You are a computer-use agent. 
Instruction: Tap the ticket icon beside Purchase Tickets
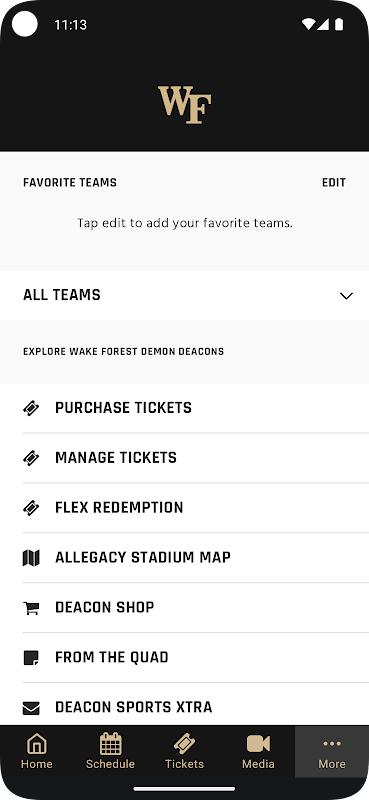pos(31,408)
